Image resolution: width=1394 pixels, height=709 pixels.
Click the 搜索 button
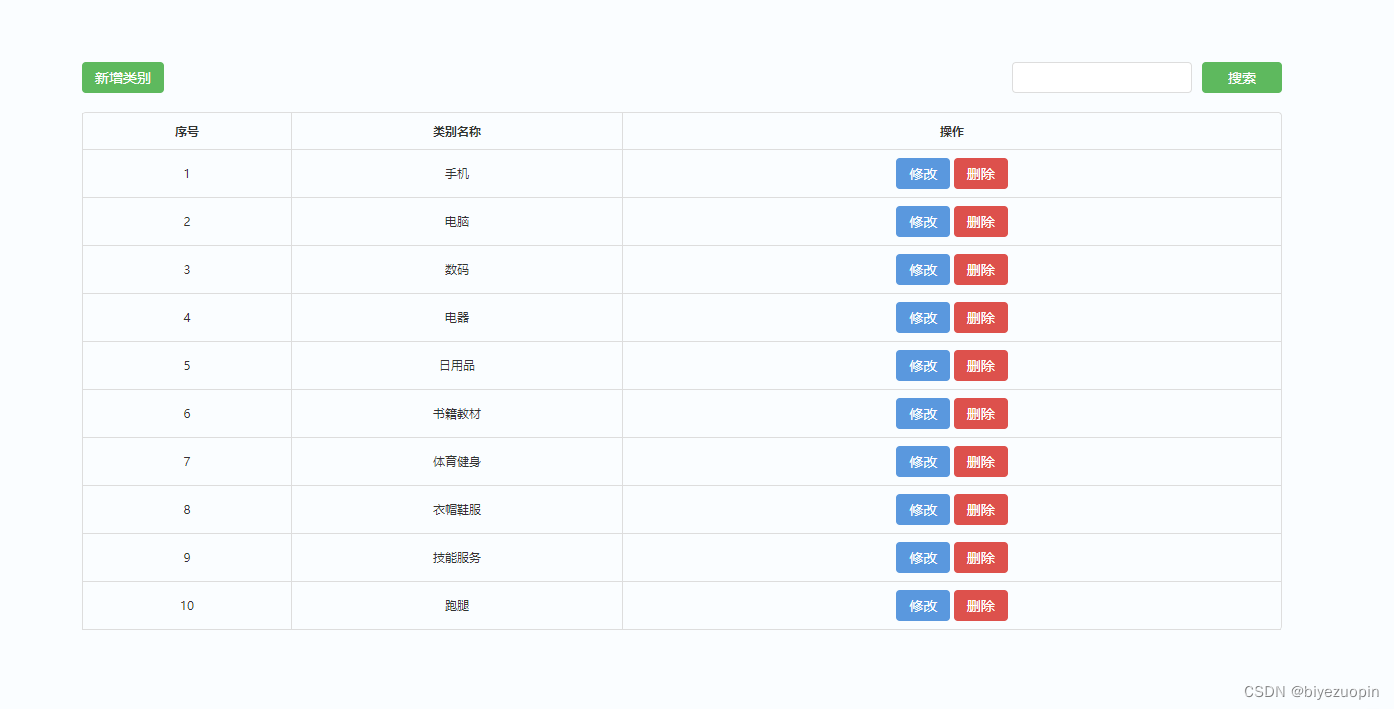[x=1241, y=77]
